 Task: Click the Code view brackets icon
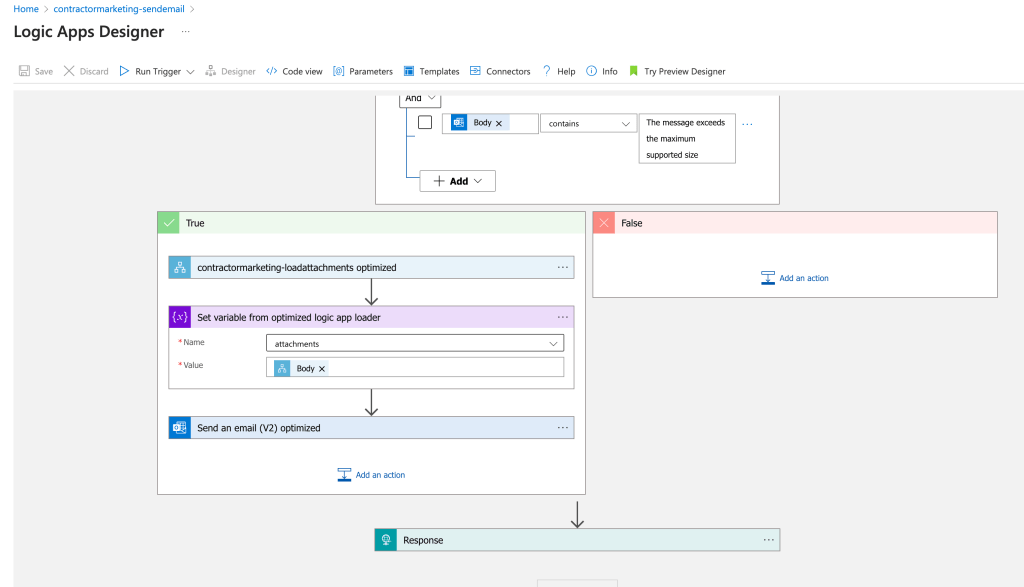pos(272,71)
